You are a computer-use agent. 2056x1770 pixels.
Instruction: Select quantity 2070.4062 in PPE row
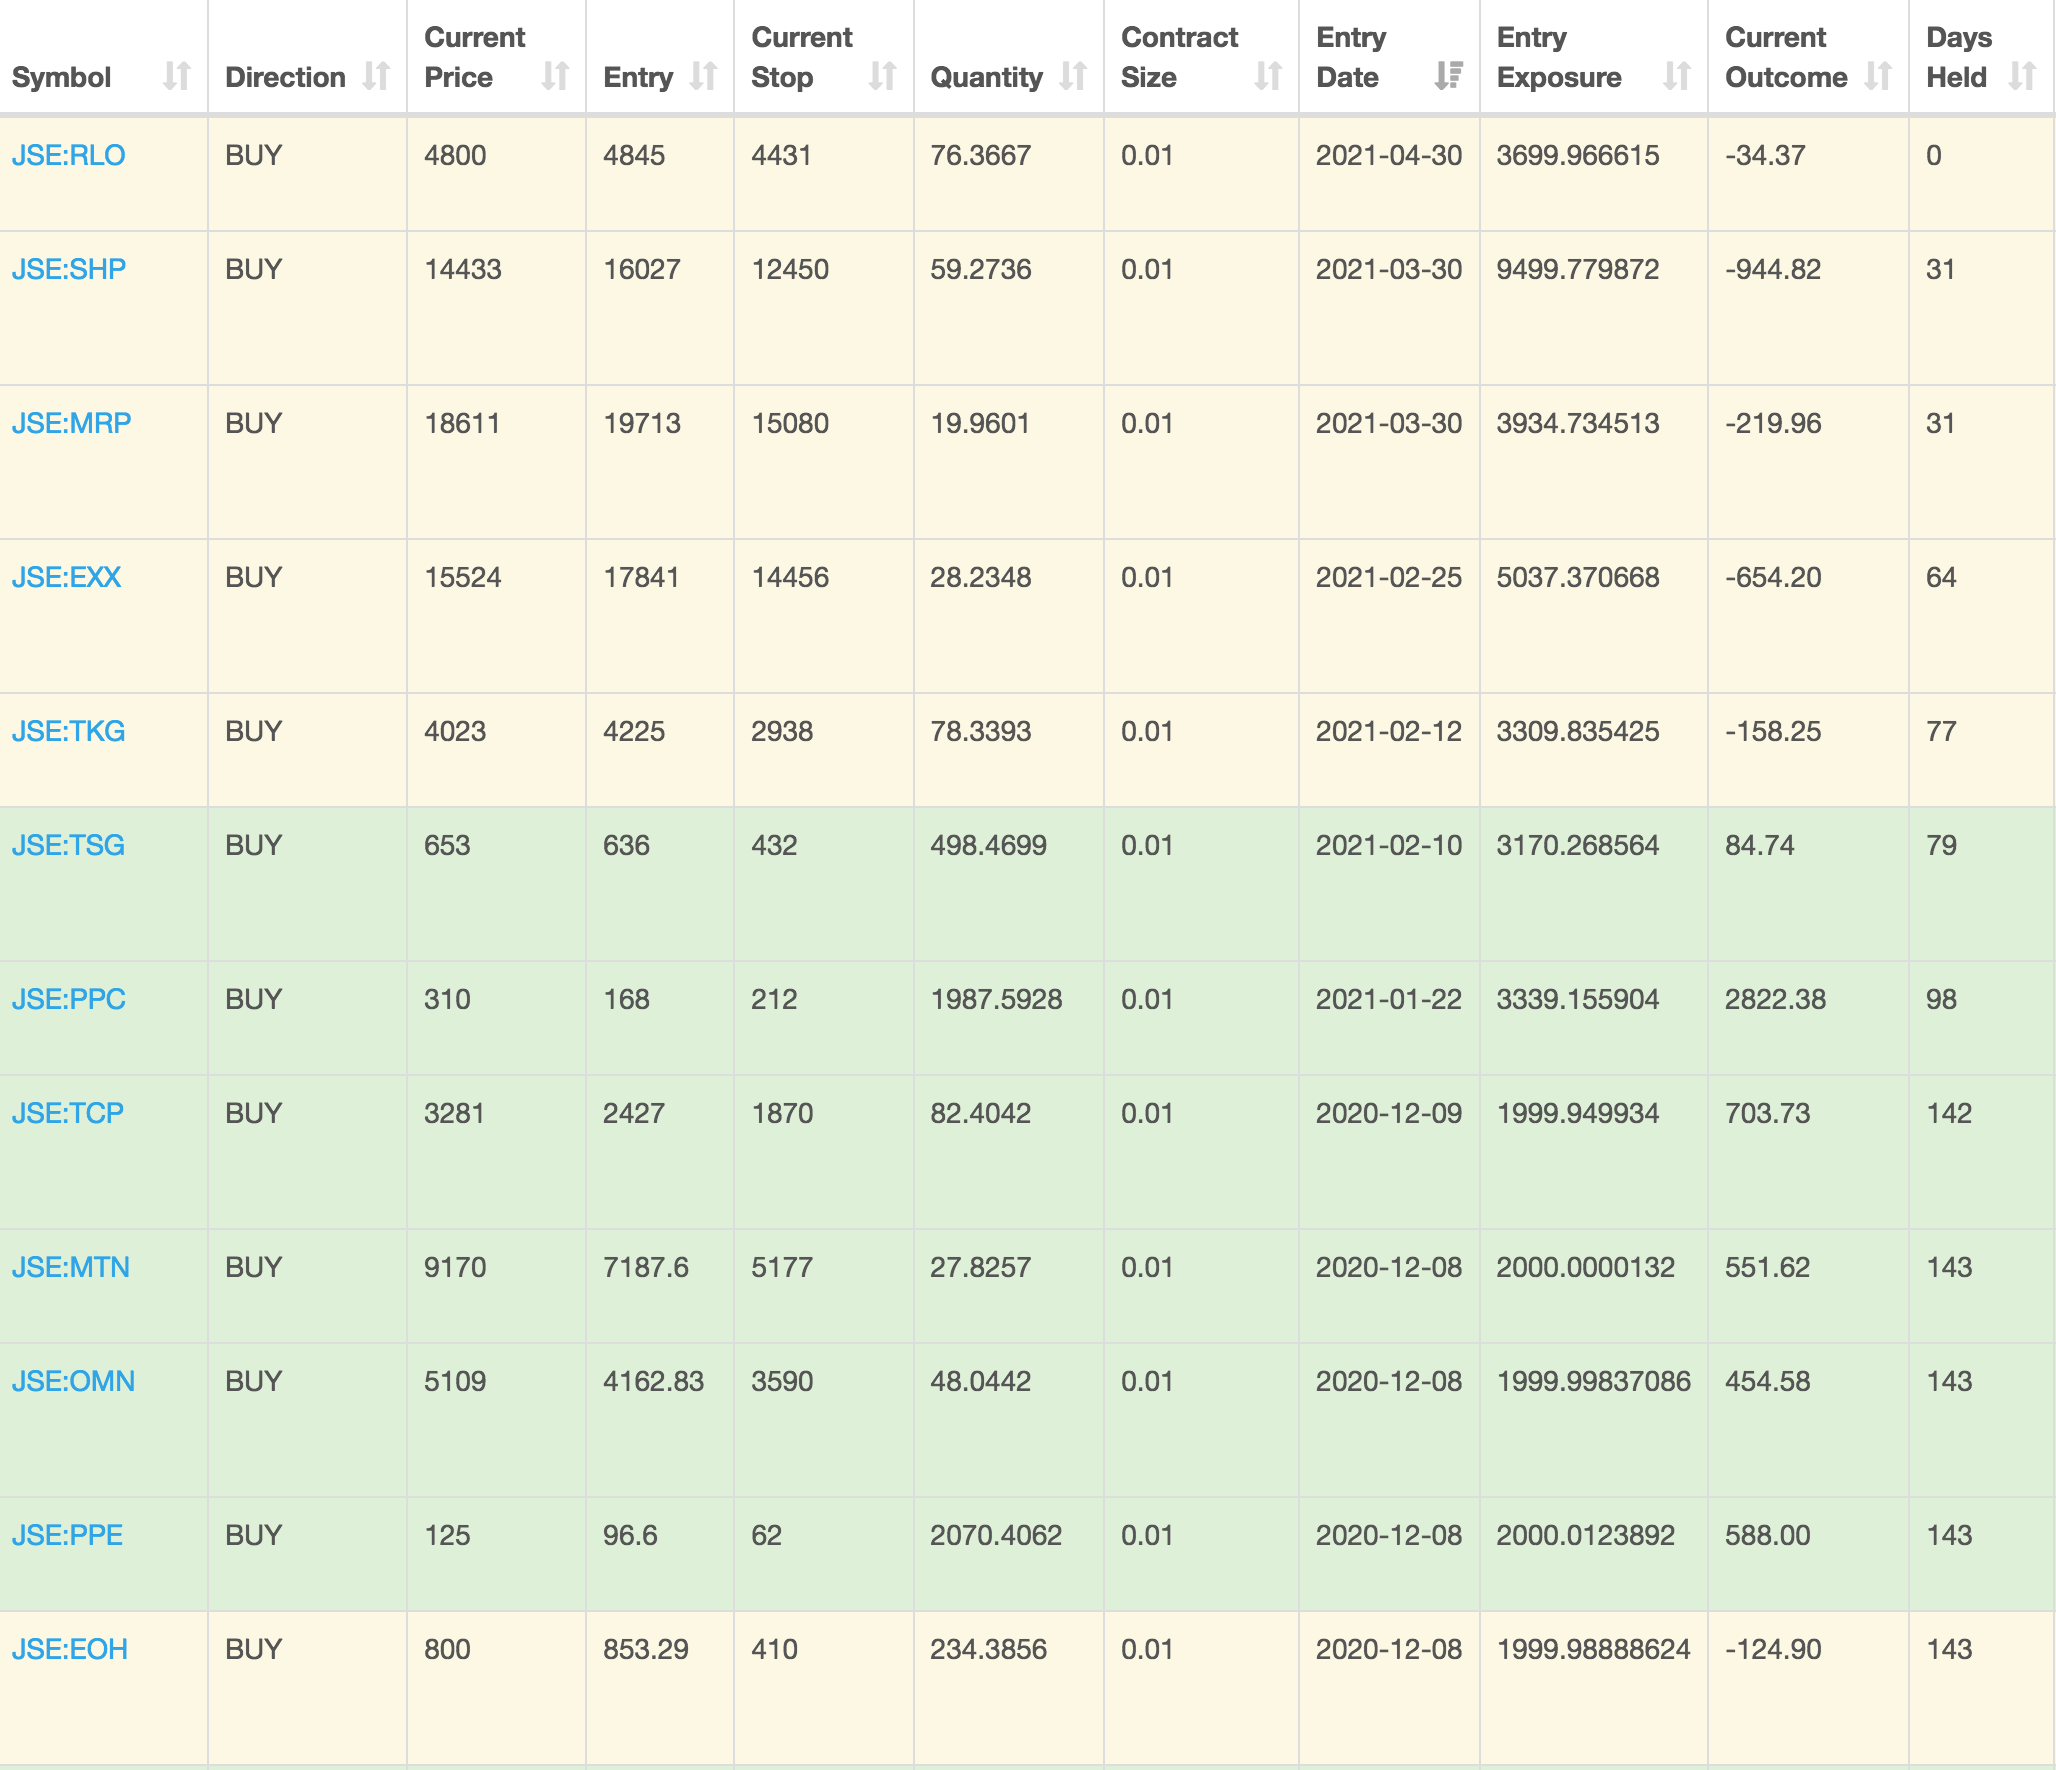tap(996, 1535)
